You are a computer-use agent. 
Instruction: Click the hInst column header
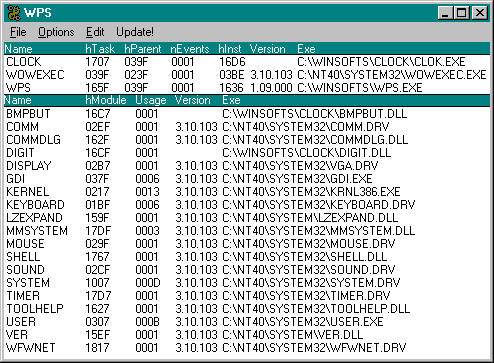(x=230, y=49)
